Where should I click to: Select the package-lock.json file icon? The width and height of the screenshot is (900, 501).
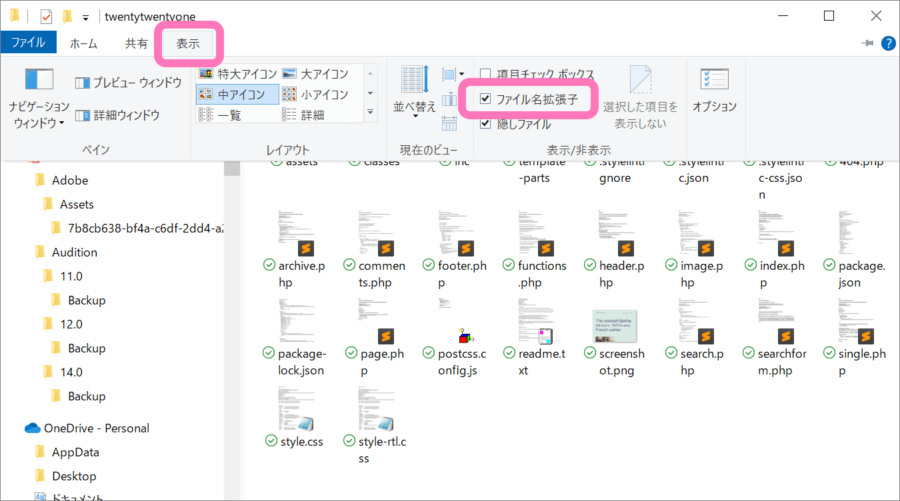[x=296, y=321]
